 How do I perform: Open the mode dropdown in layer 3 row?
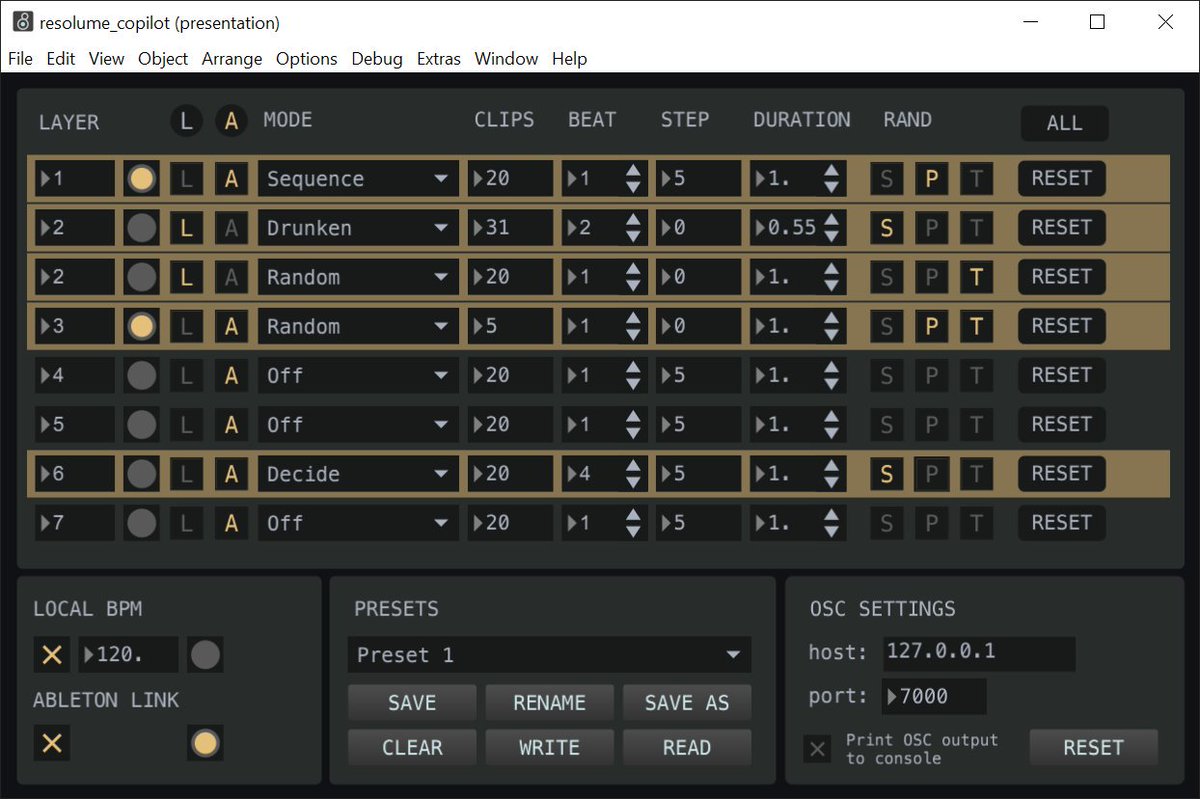358,326
